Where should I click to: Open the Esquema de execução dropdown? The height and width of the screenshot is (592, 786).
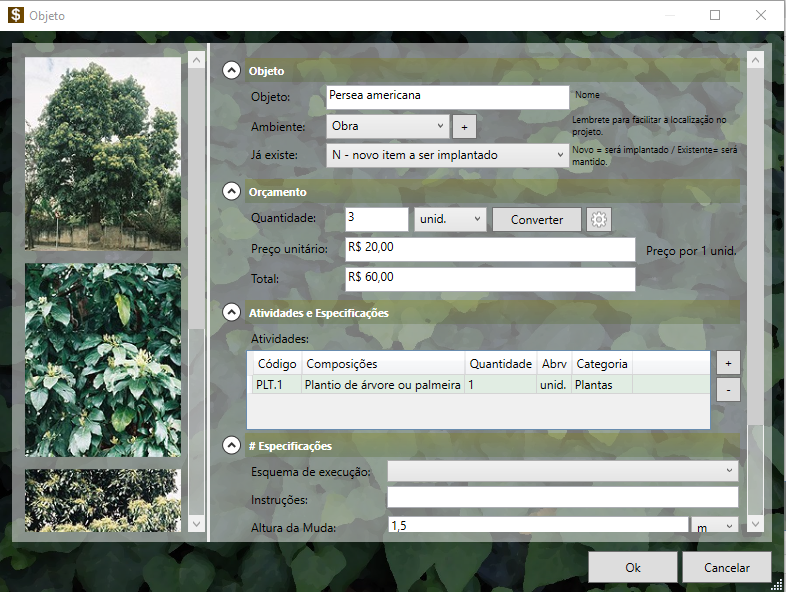pyautogui.click(x=562, y=471)
